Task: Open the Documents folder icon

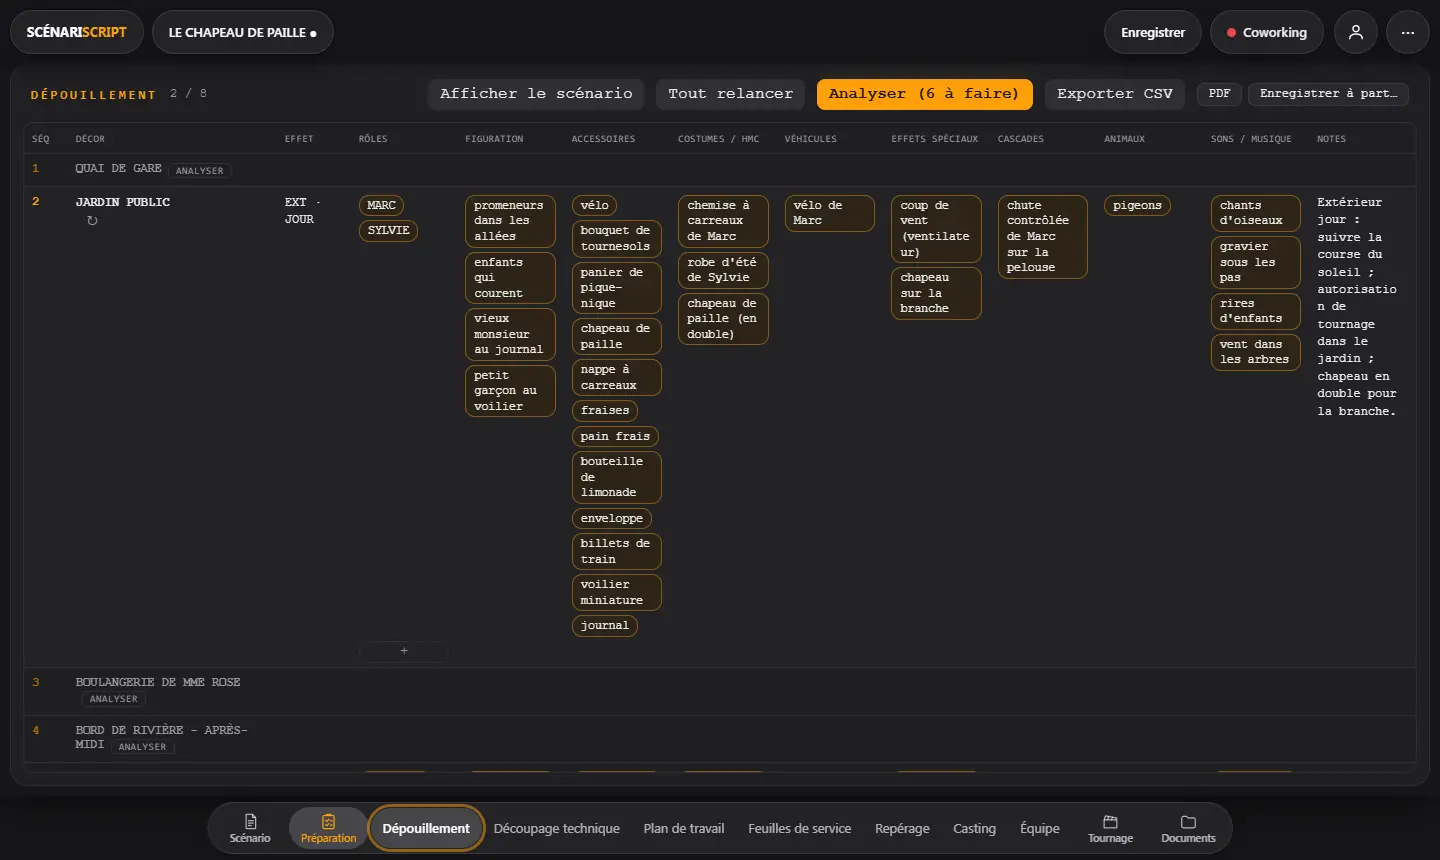Action: point(1188,828)
